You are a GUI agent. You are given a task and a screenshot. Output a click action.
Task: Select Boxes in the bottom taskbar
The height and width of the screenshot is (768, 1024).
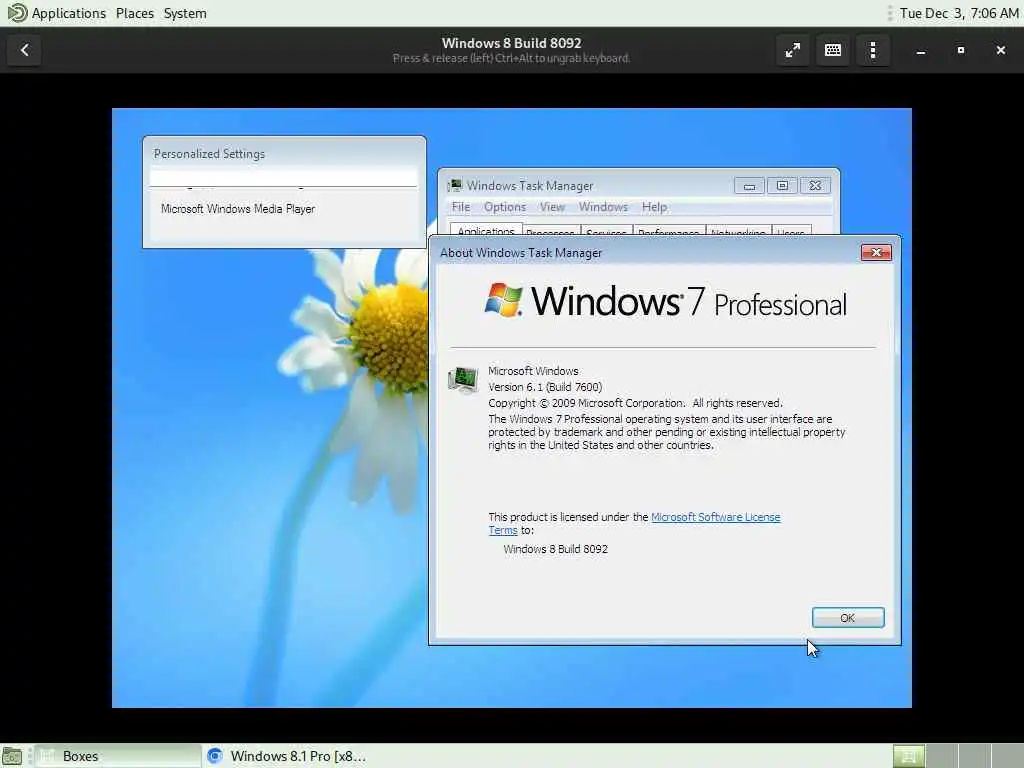coord(118,756)
